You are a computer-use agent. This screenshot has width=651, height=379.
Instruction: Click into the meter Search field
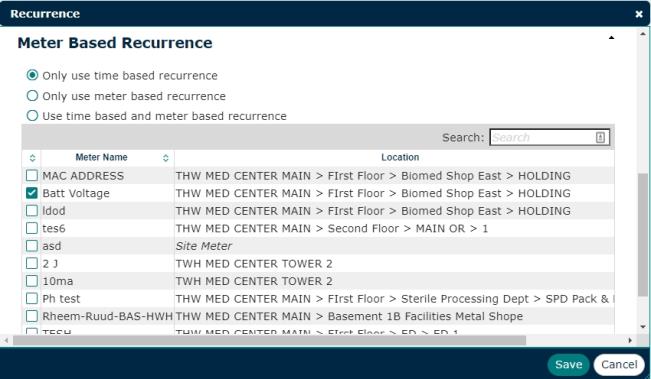[x=543, y=137]
